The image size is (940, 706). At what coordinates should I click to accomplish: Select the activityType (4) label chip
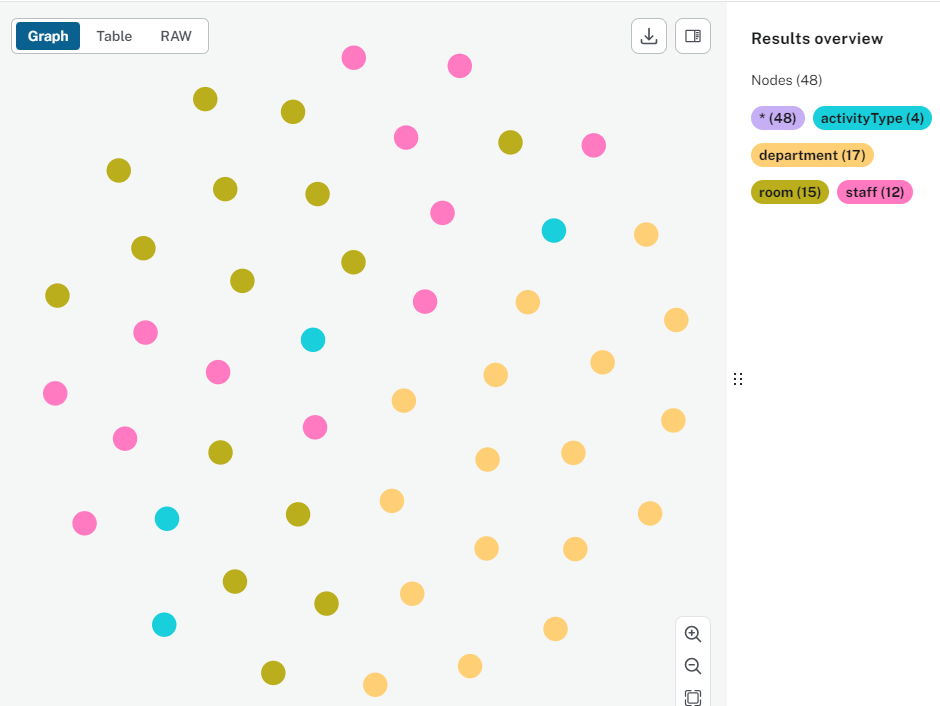coord(872,118)
